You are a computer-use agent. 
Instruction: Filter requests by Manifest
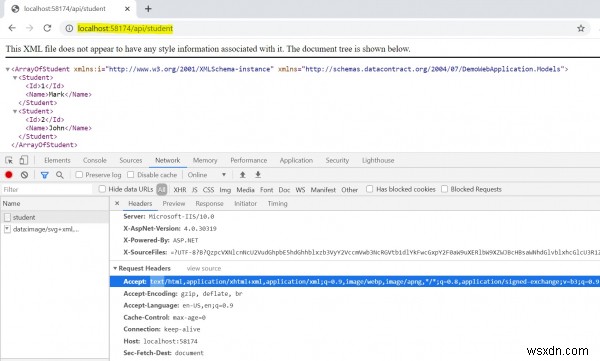coord(323,189)
